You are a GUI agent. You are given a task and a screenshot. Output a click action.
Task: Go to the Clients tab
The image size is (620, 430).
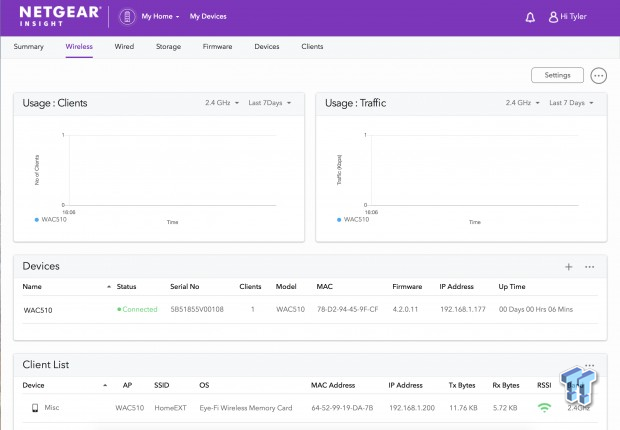[312, 47]
